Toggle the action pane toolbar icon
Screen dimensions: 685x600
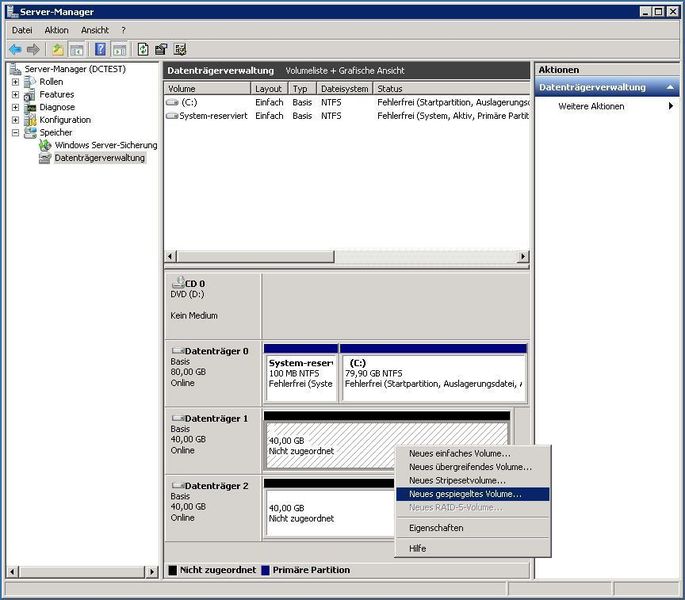119,49
